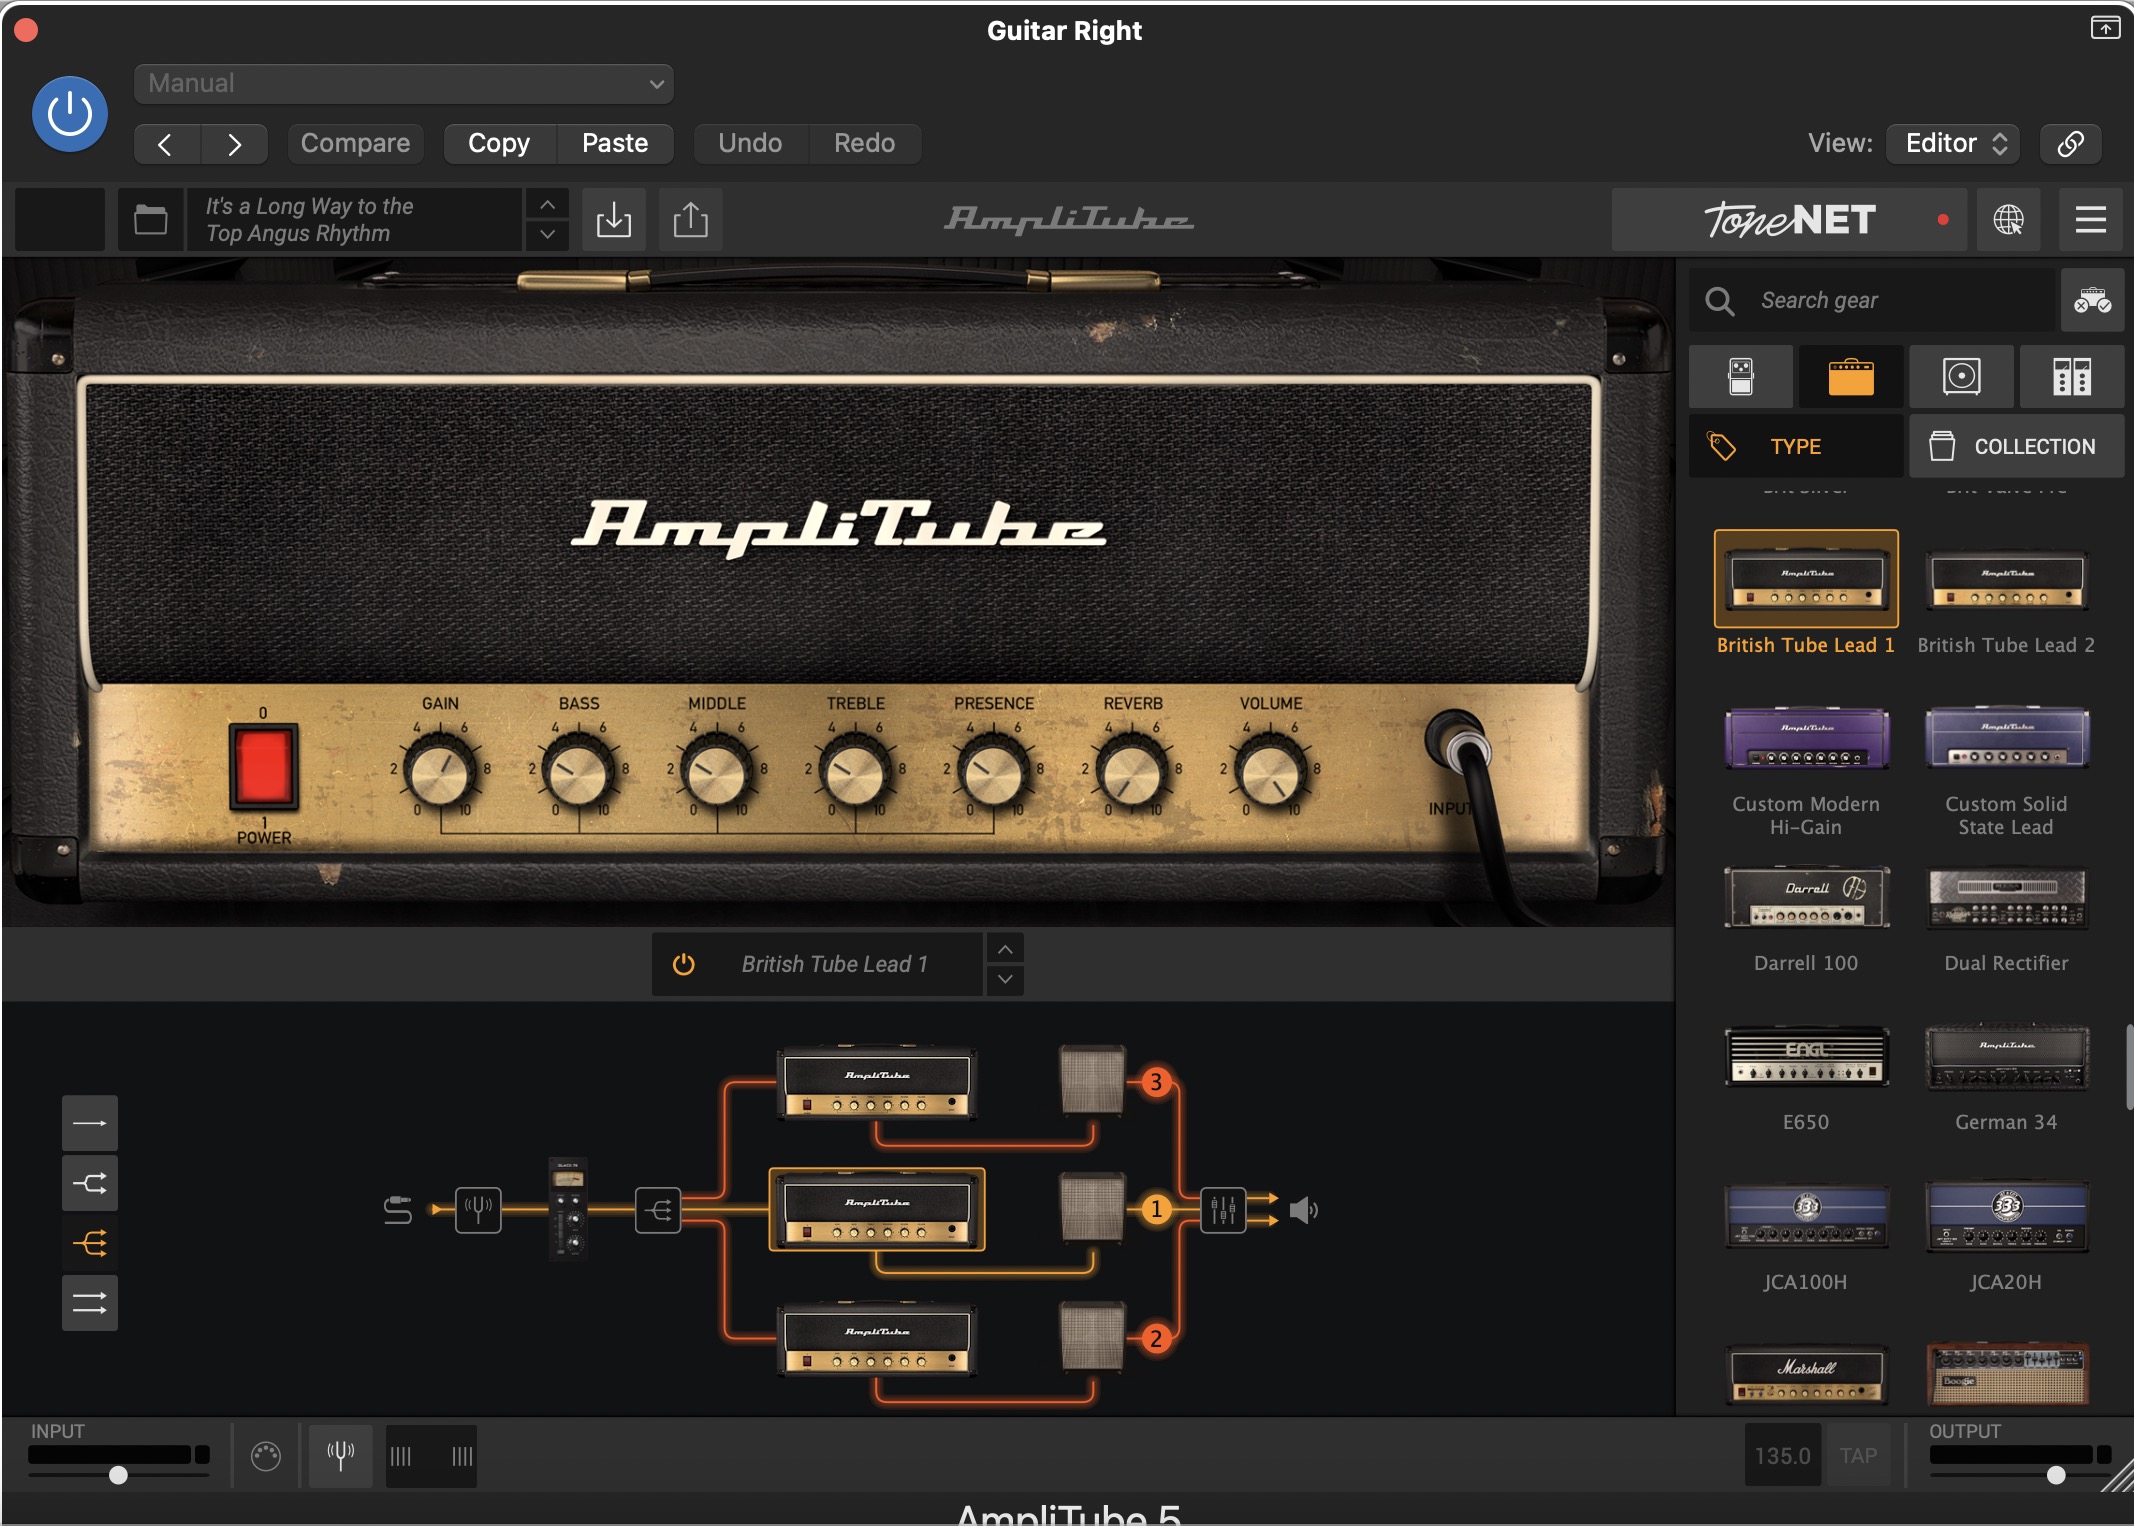Click the Compare button

355,144
